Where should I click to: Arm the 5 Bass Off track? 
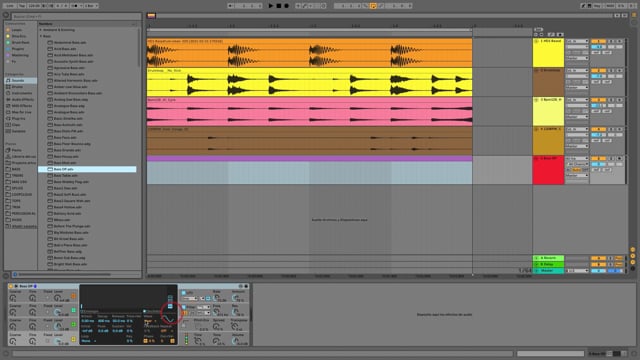tap(620, 158)
